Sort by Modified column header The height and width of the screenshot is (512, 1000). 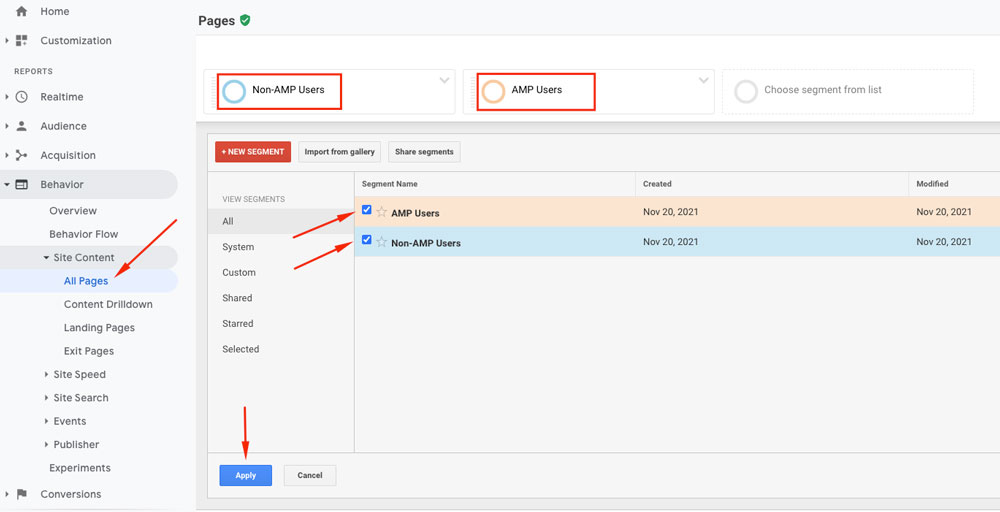(x=932, y=184)
